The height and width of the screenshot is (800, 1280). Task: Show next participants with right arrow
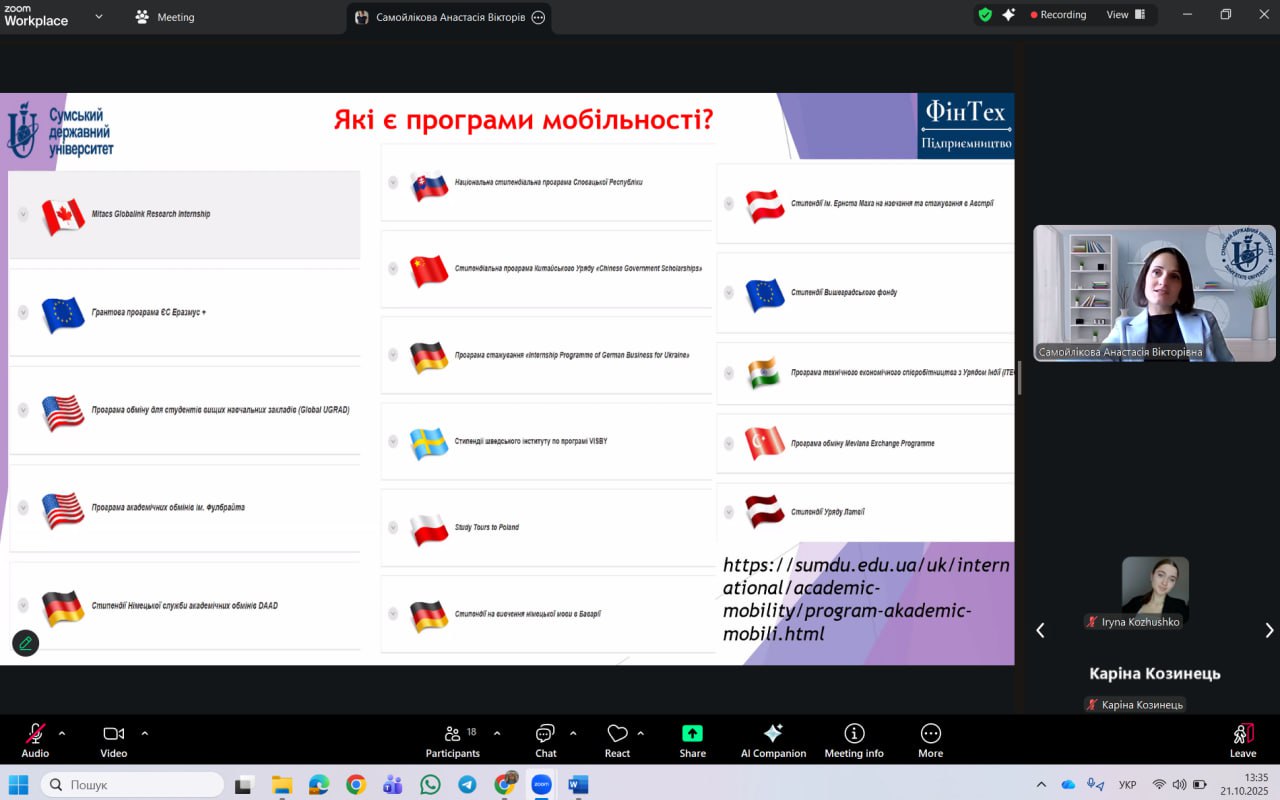coord(1269,630)
